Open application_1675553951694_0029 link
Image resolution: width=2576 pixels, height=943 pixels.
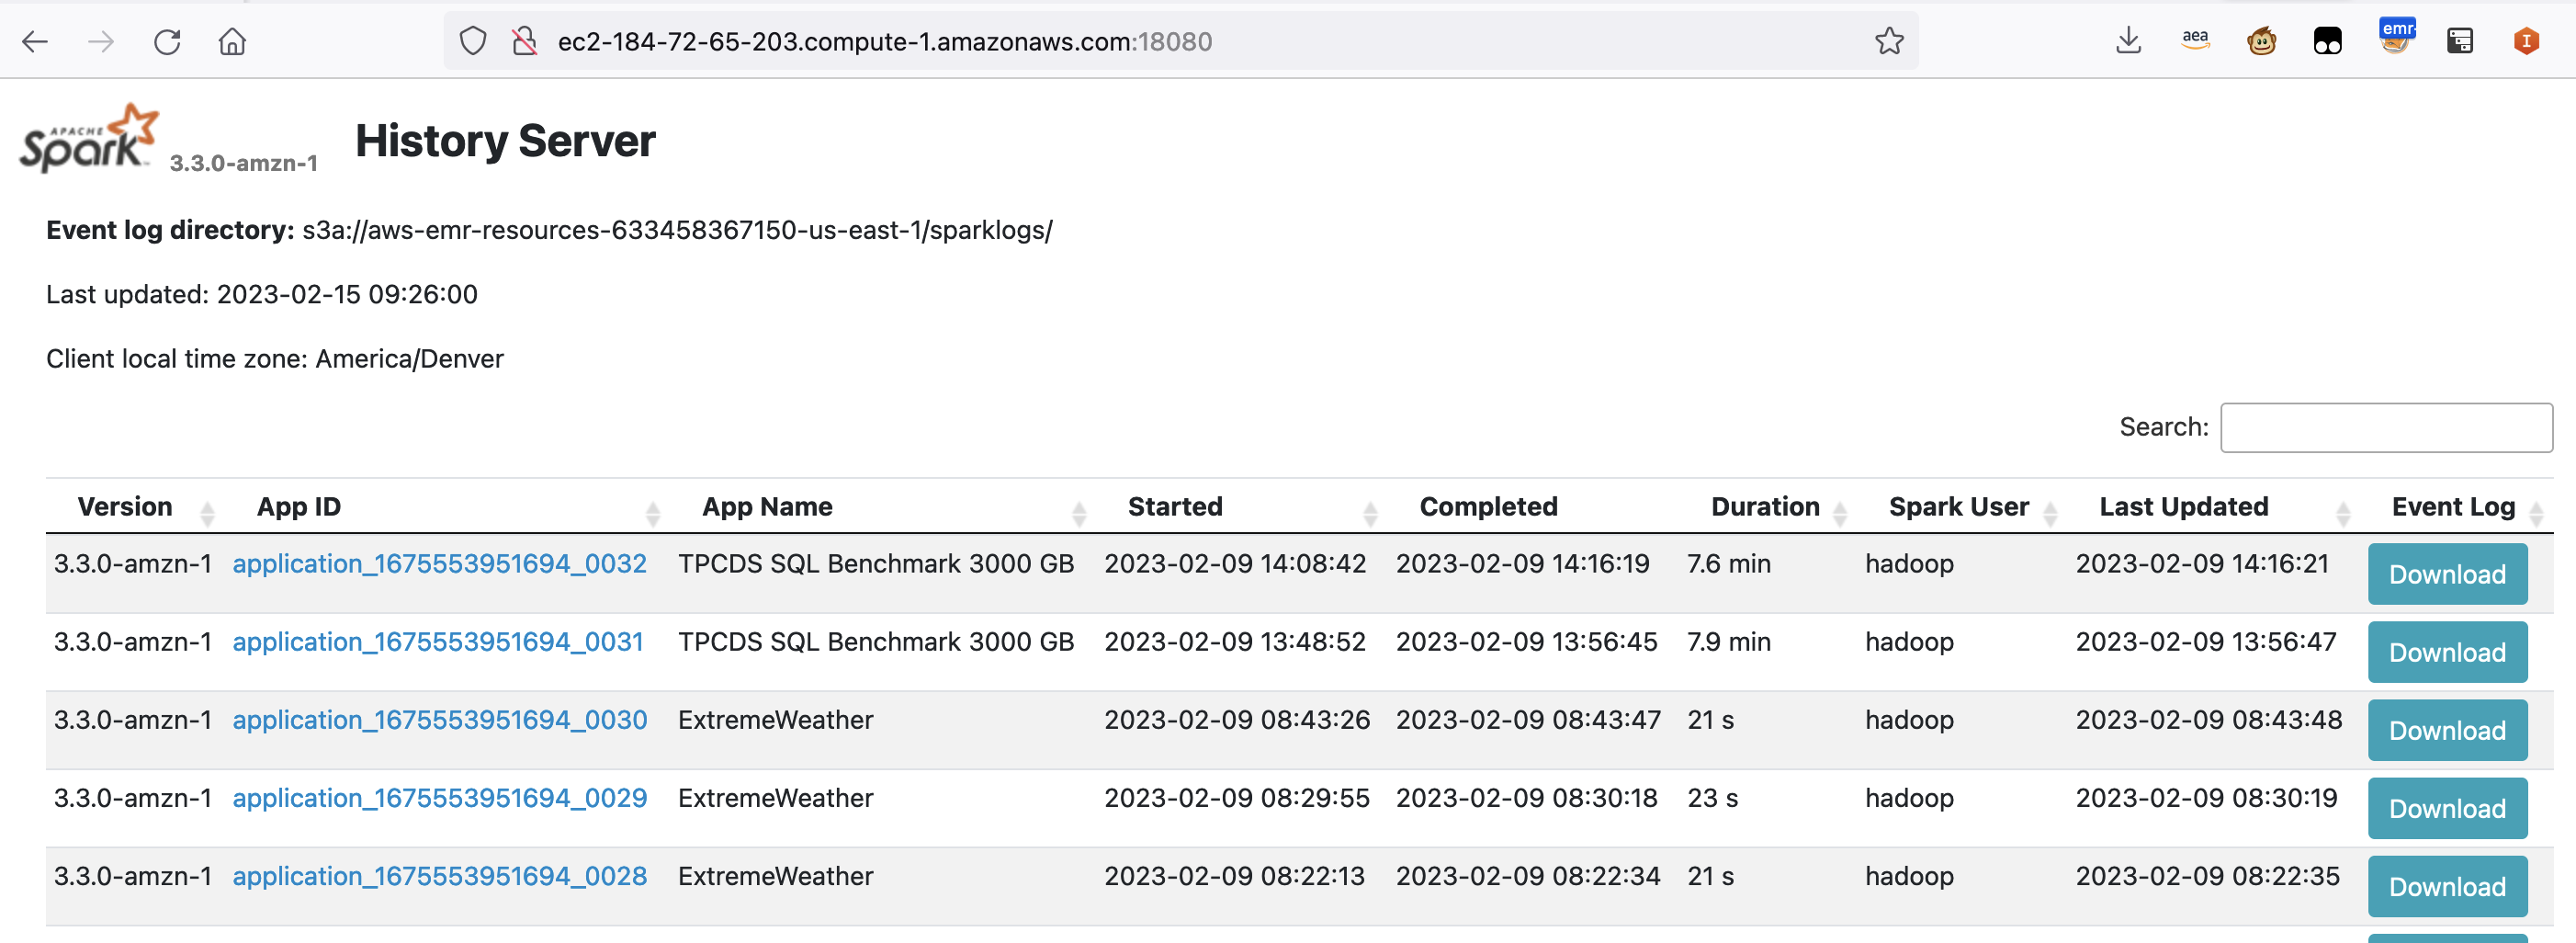point(439,798)
